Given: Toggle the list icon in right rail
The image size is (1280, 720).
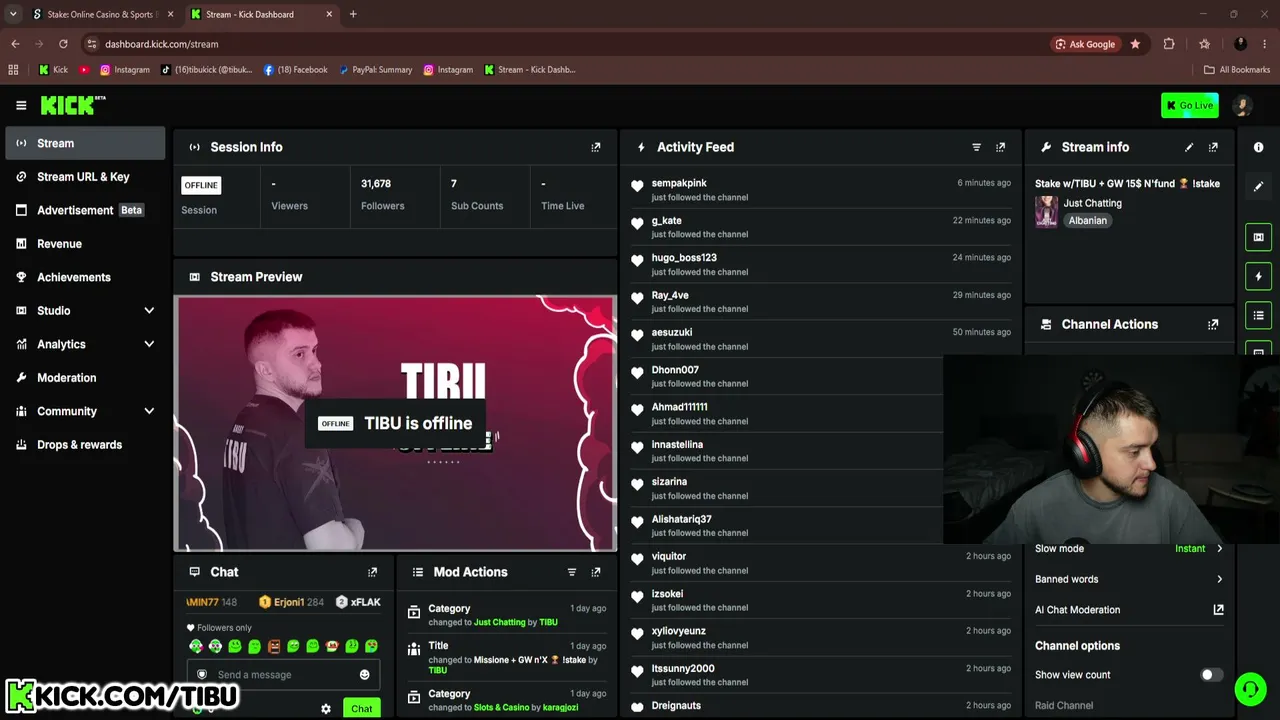Looking at the screenshot, I should coord(1258,316).
